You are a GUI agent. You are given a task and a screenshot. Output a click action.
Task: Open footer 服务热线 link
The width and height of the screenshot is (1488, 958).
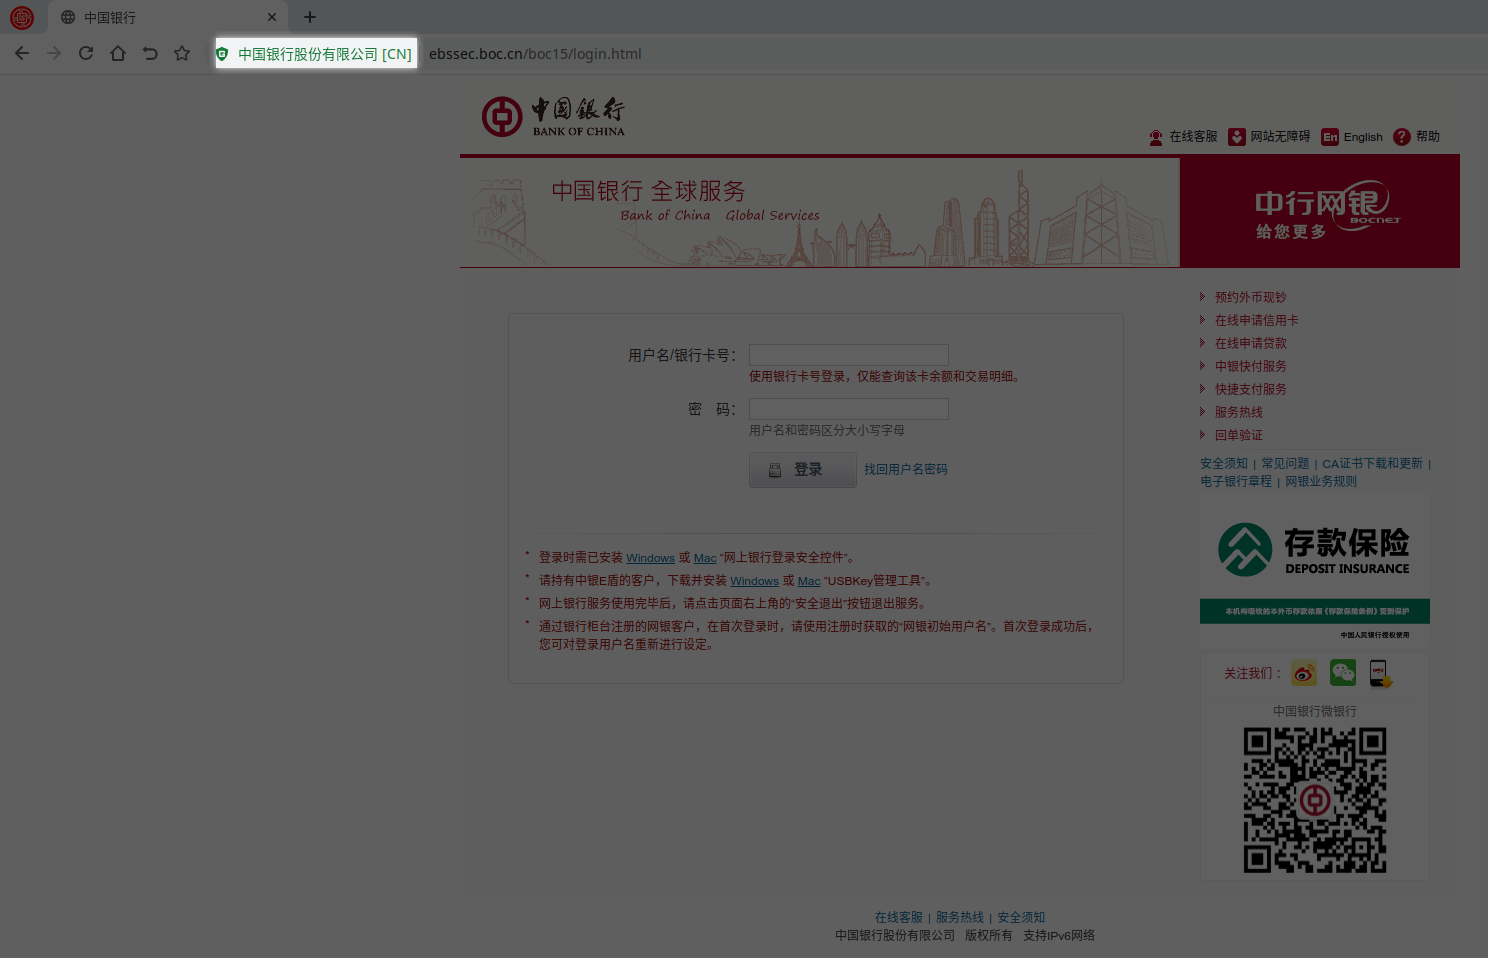[960, 917]
